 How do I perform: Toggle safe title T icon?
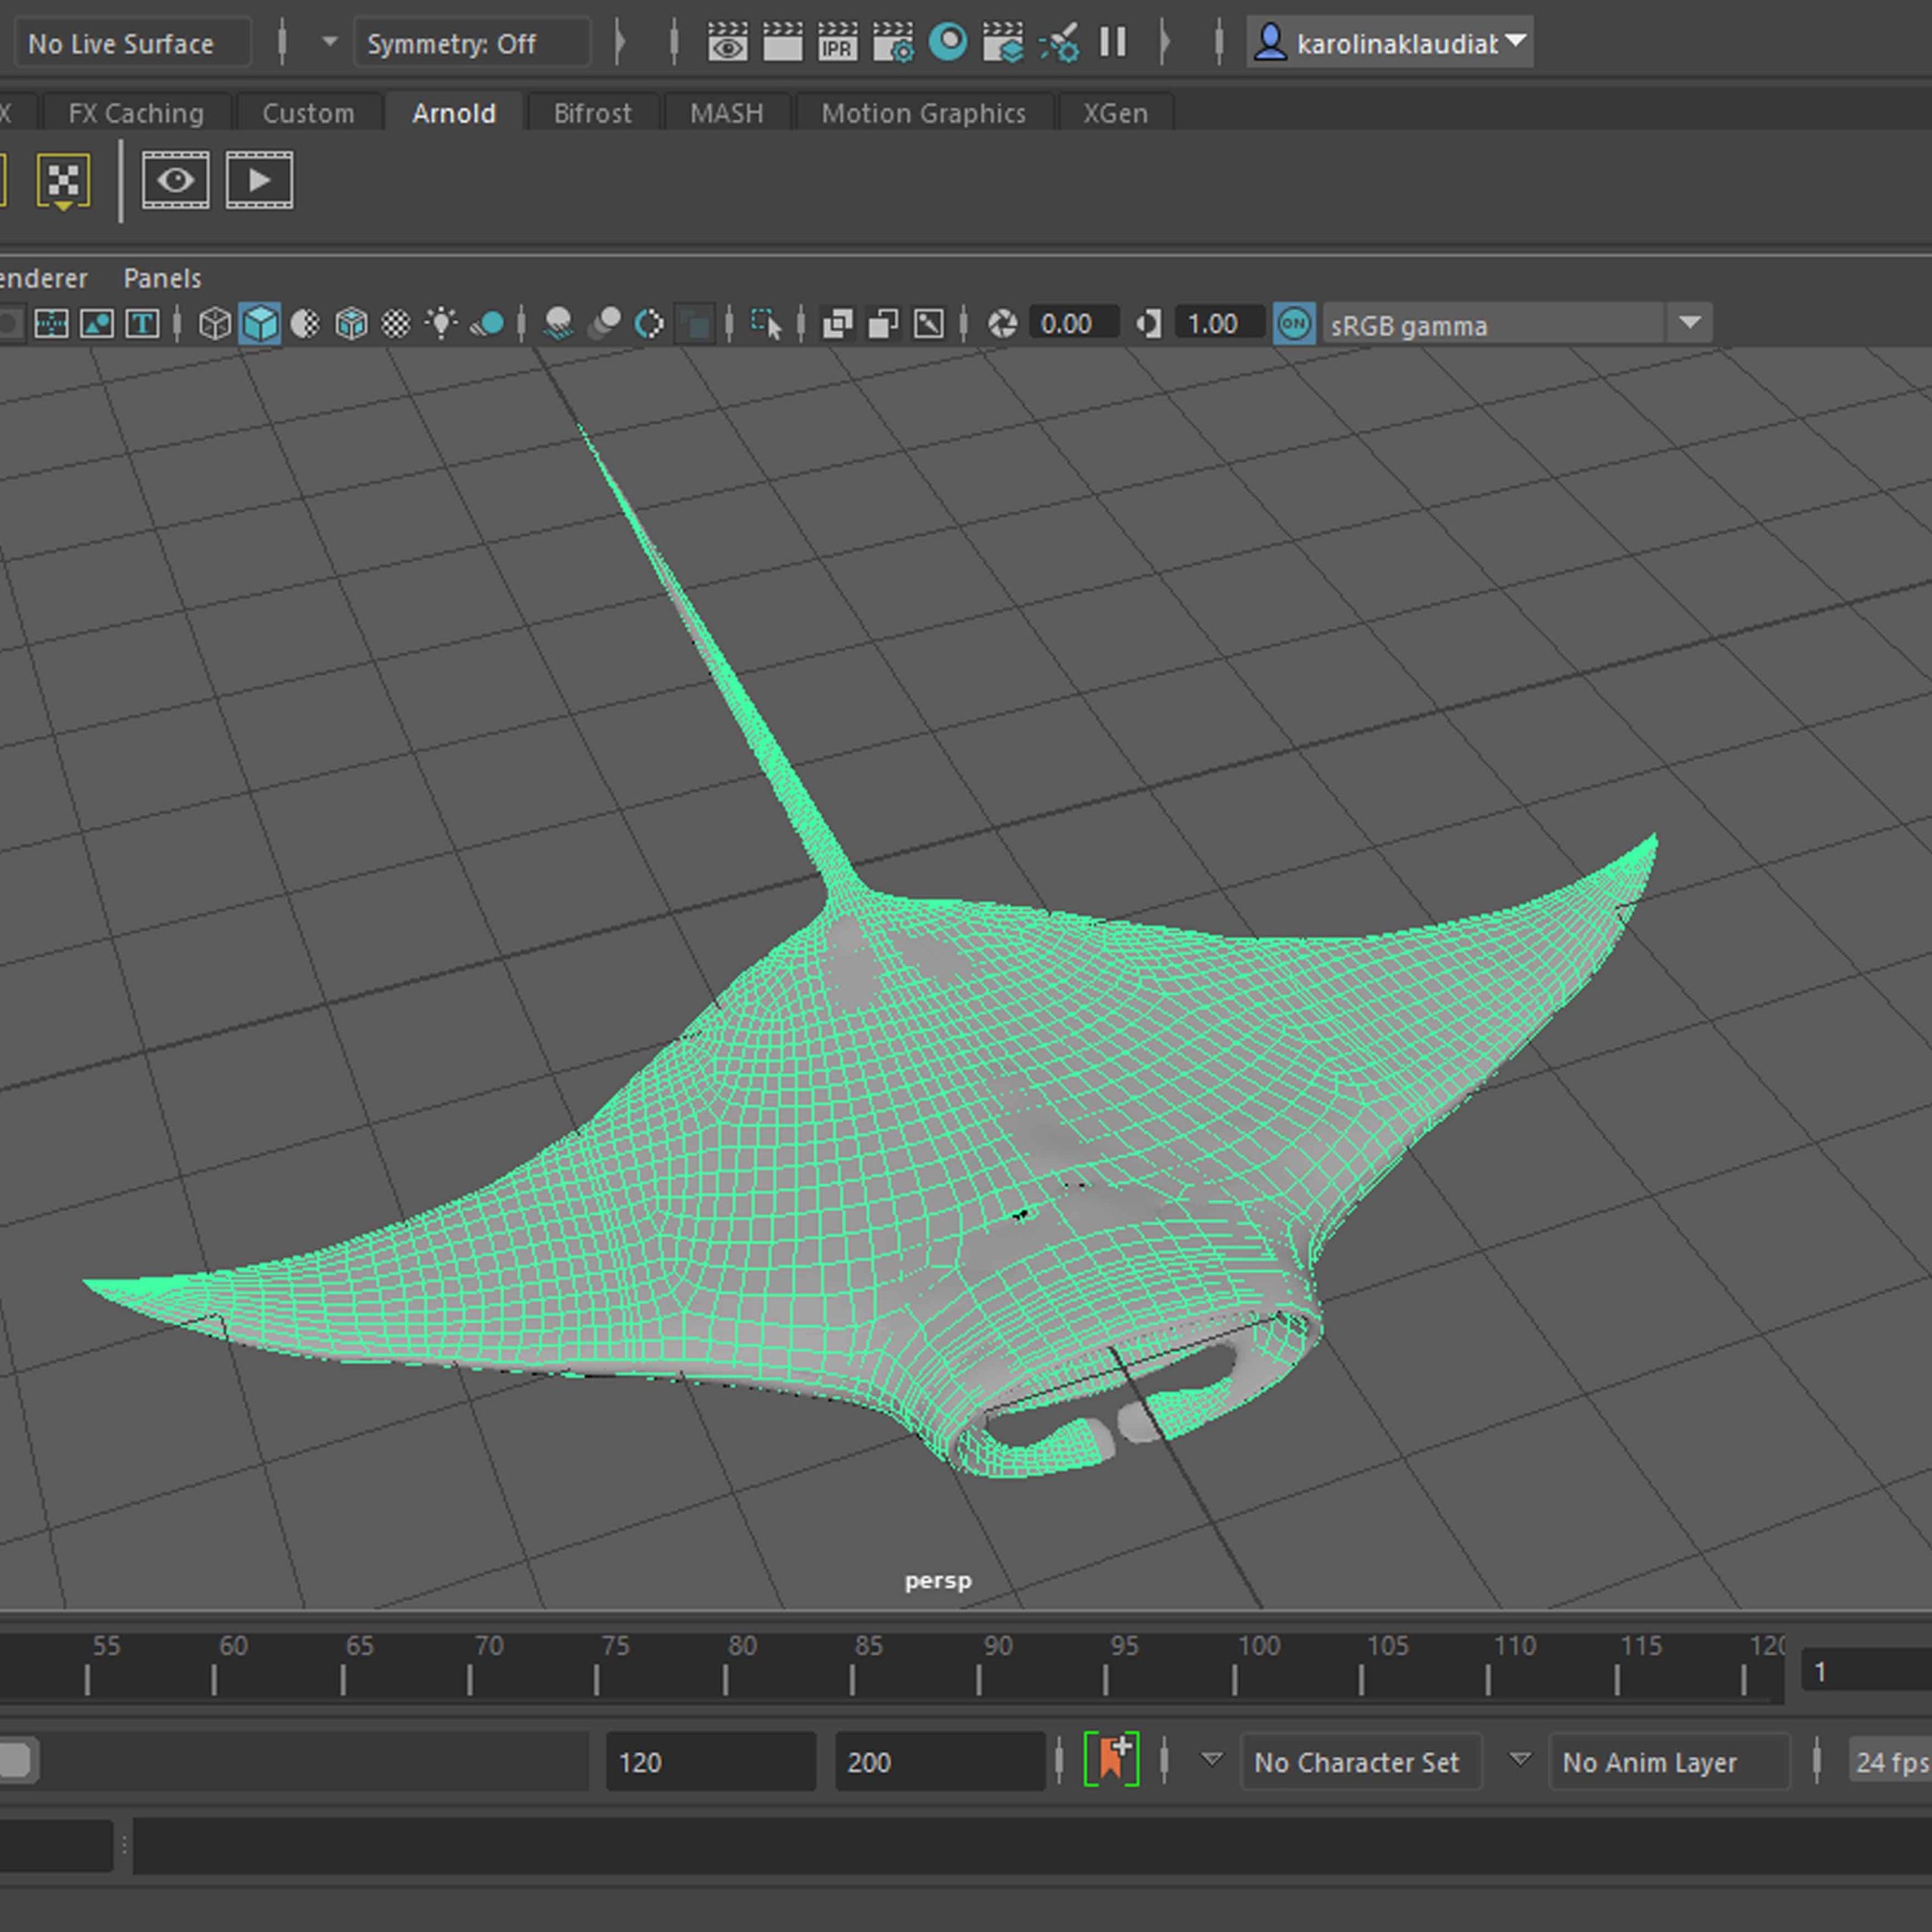pos(142,324)
